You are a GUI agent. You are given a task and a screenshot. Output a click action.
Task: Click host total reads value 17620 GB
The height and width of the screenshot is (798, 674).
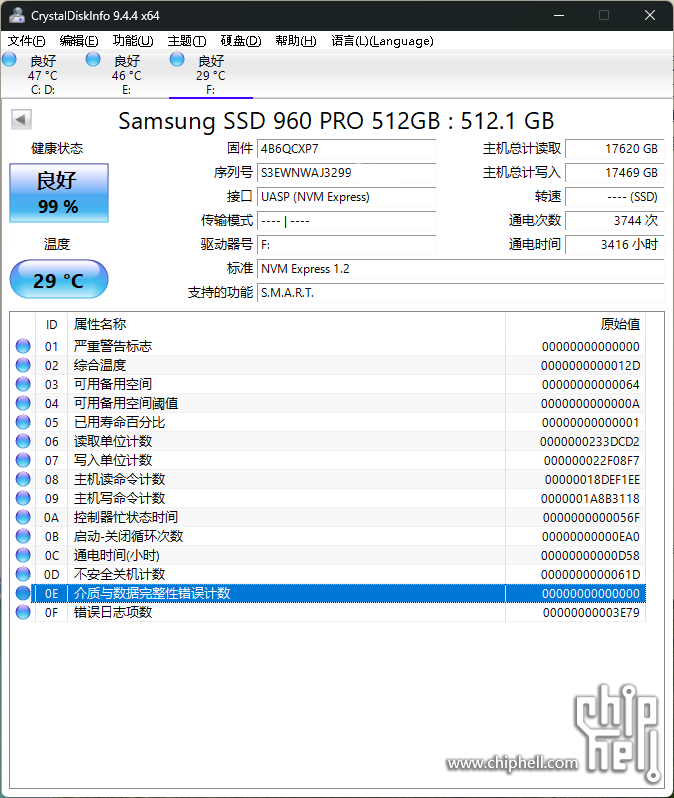tap(615, 149)
